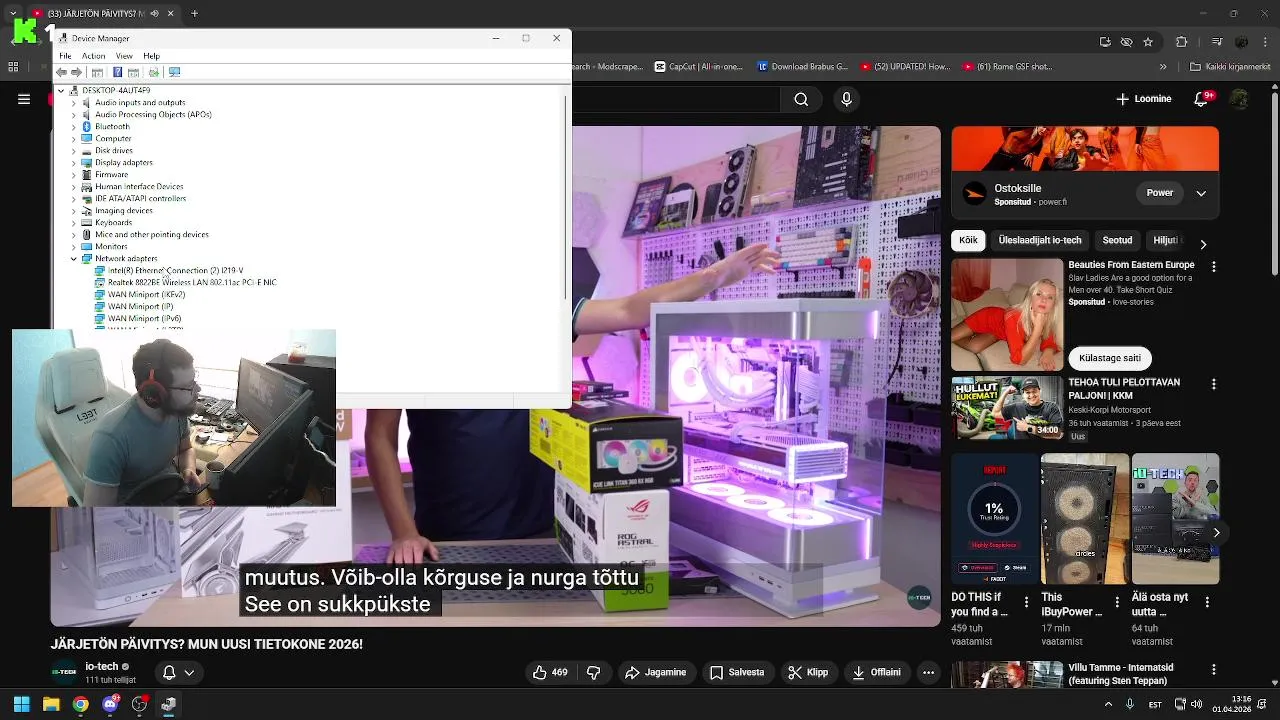Screen dimensions: 1280x720
Task: Expand the Monitors category
Action: click(73, 246)
